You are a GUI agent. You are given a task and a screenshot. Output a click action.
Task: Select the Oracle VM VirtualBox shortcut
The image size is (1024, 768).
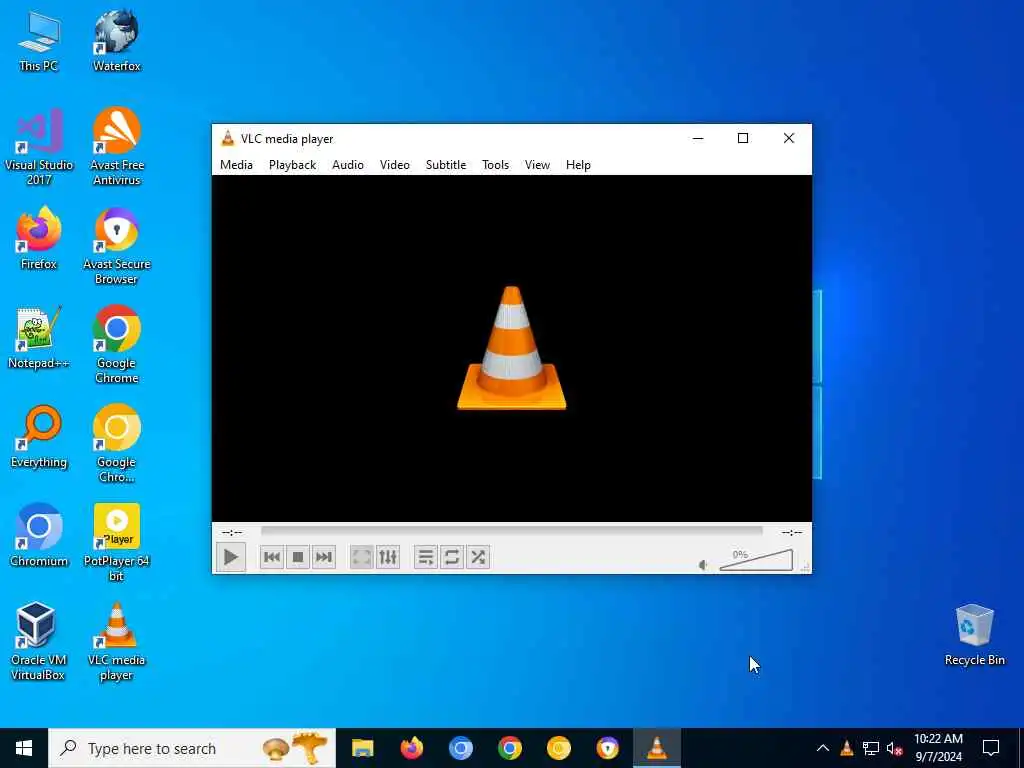[39, 642]
